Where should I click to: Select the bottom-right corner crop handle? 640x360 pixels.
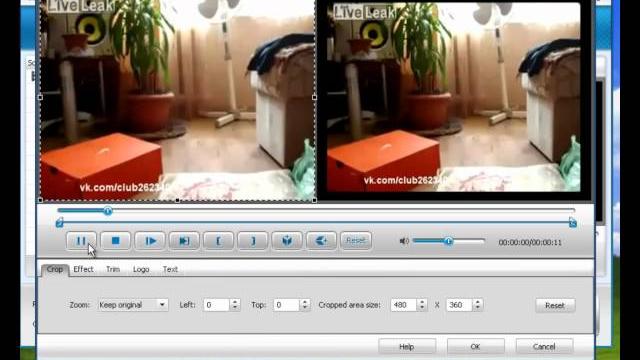[x=314, y=200]
